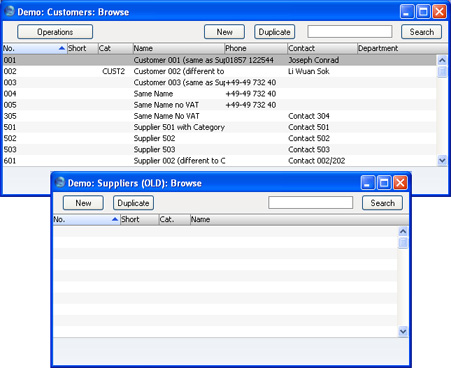
Task: Click contact Joseph Conrad
Action: (x=313, y=60)
